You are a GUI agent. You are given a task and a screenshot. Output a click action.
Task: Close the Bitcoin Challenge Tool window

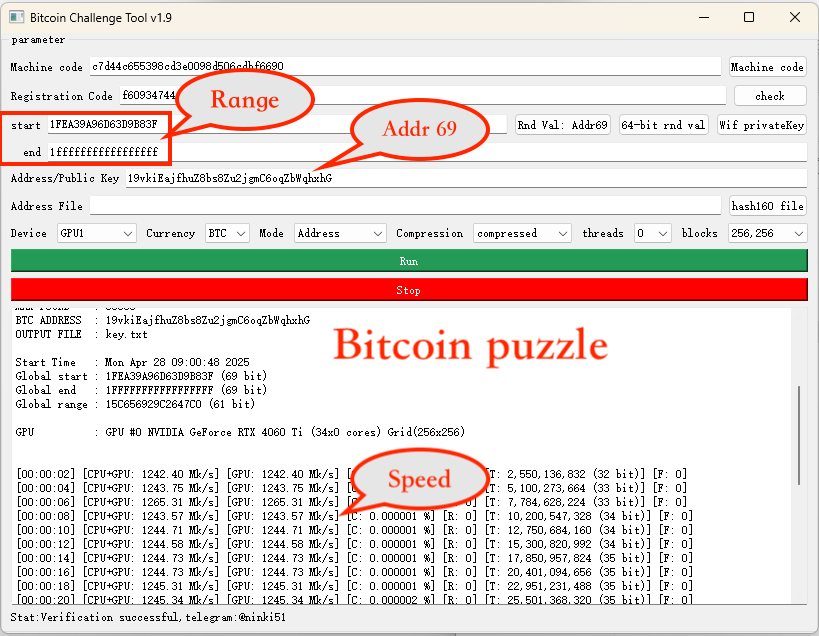point(795,17)
